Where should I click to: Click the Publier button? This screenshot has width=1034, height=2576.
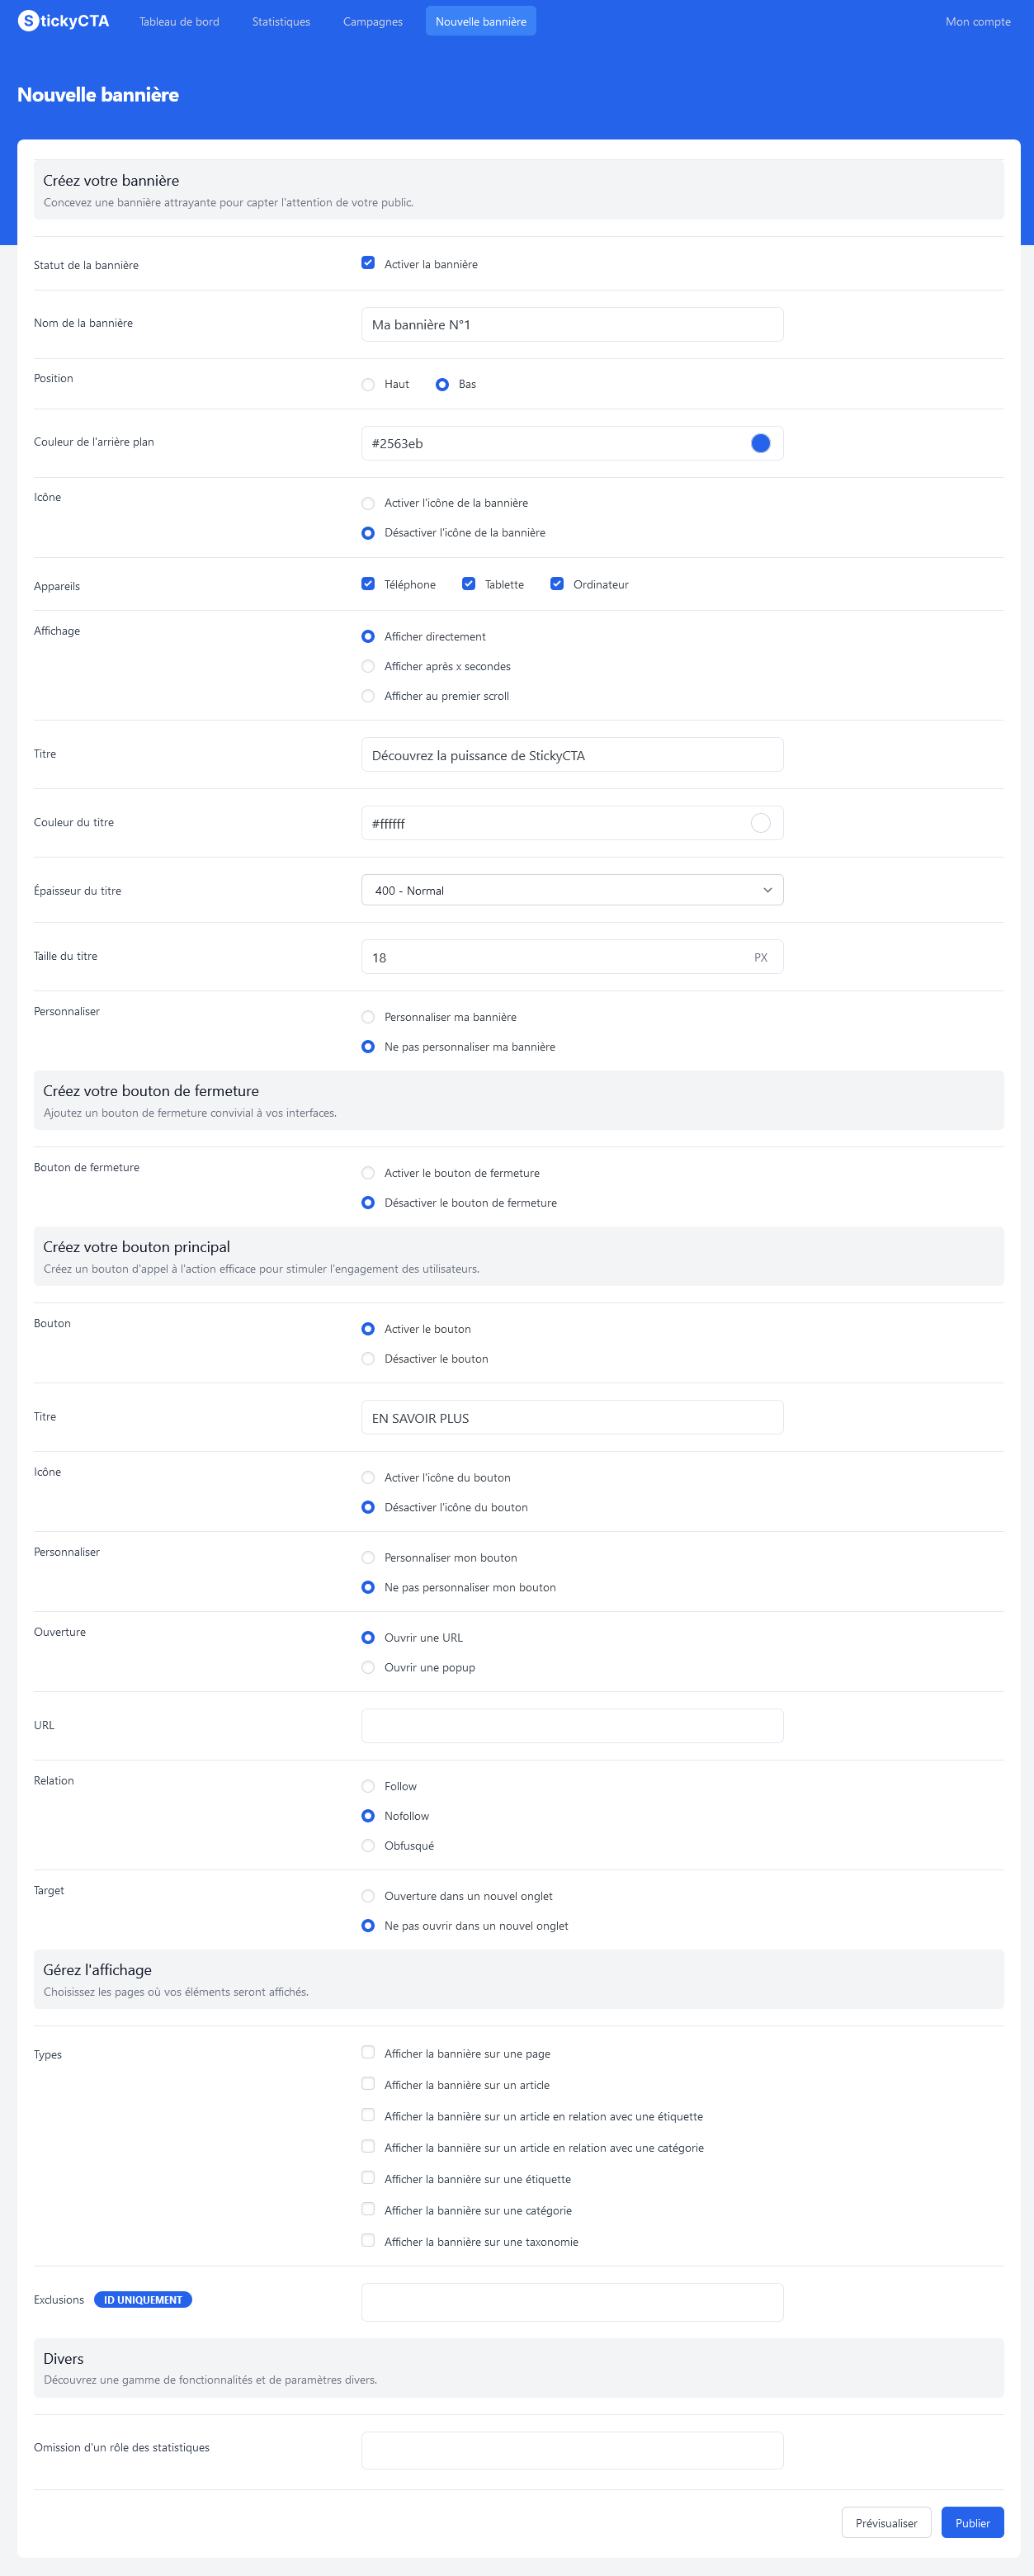click(972, 2523)
